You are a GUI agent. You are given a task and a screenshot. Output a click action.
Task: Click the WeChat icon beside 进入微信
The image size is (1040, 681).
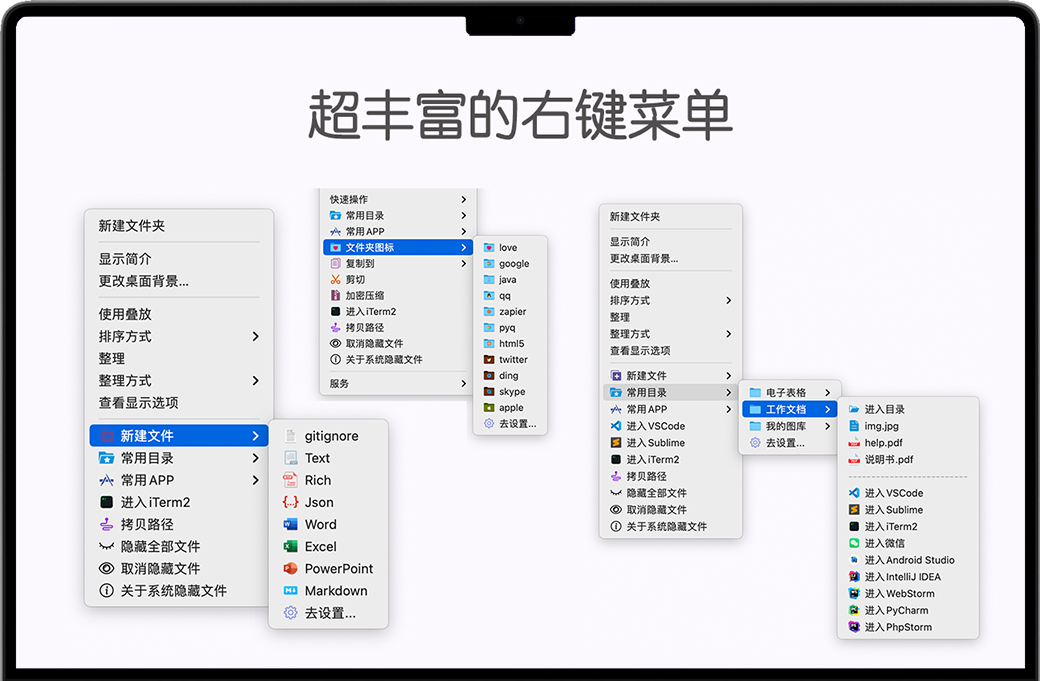click(854, 543)
